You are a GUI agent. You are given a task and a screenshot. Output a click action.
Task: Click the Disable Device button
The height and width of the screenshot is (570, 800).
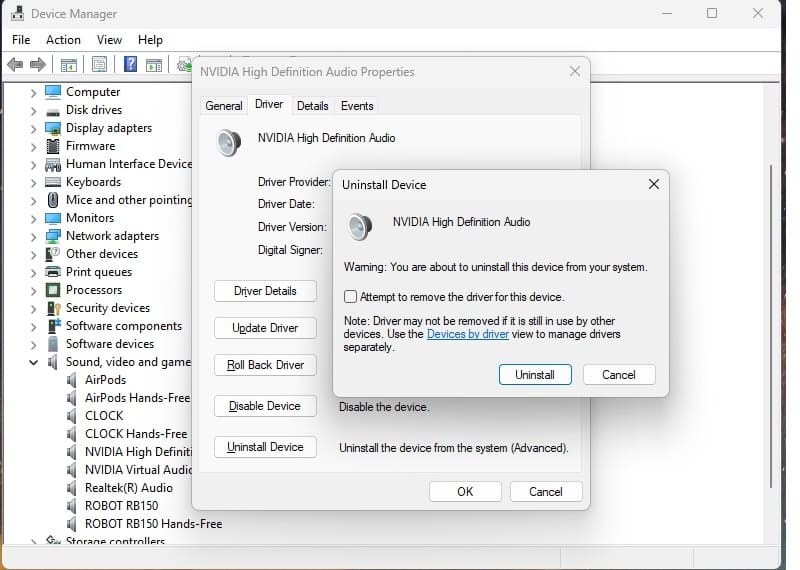click(265, 406)
